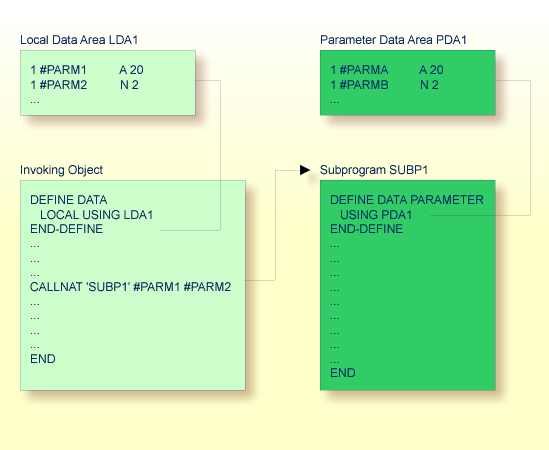Click the 'DEFINE DATA PARAMETER' line
This screenshot has width=549, height=450.
click(406, 200)
